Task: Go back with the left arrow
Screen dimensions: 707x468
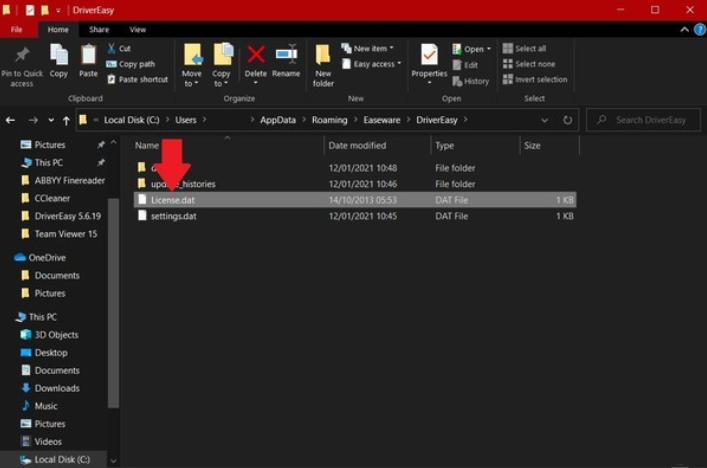Action: click(10, 120)
